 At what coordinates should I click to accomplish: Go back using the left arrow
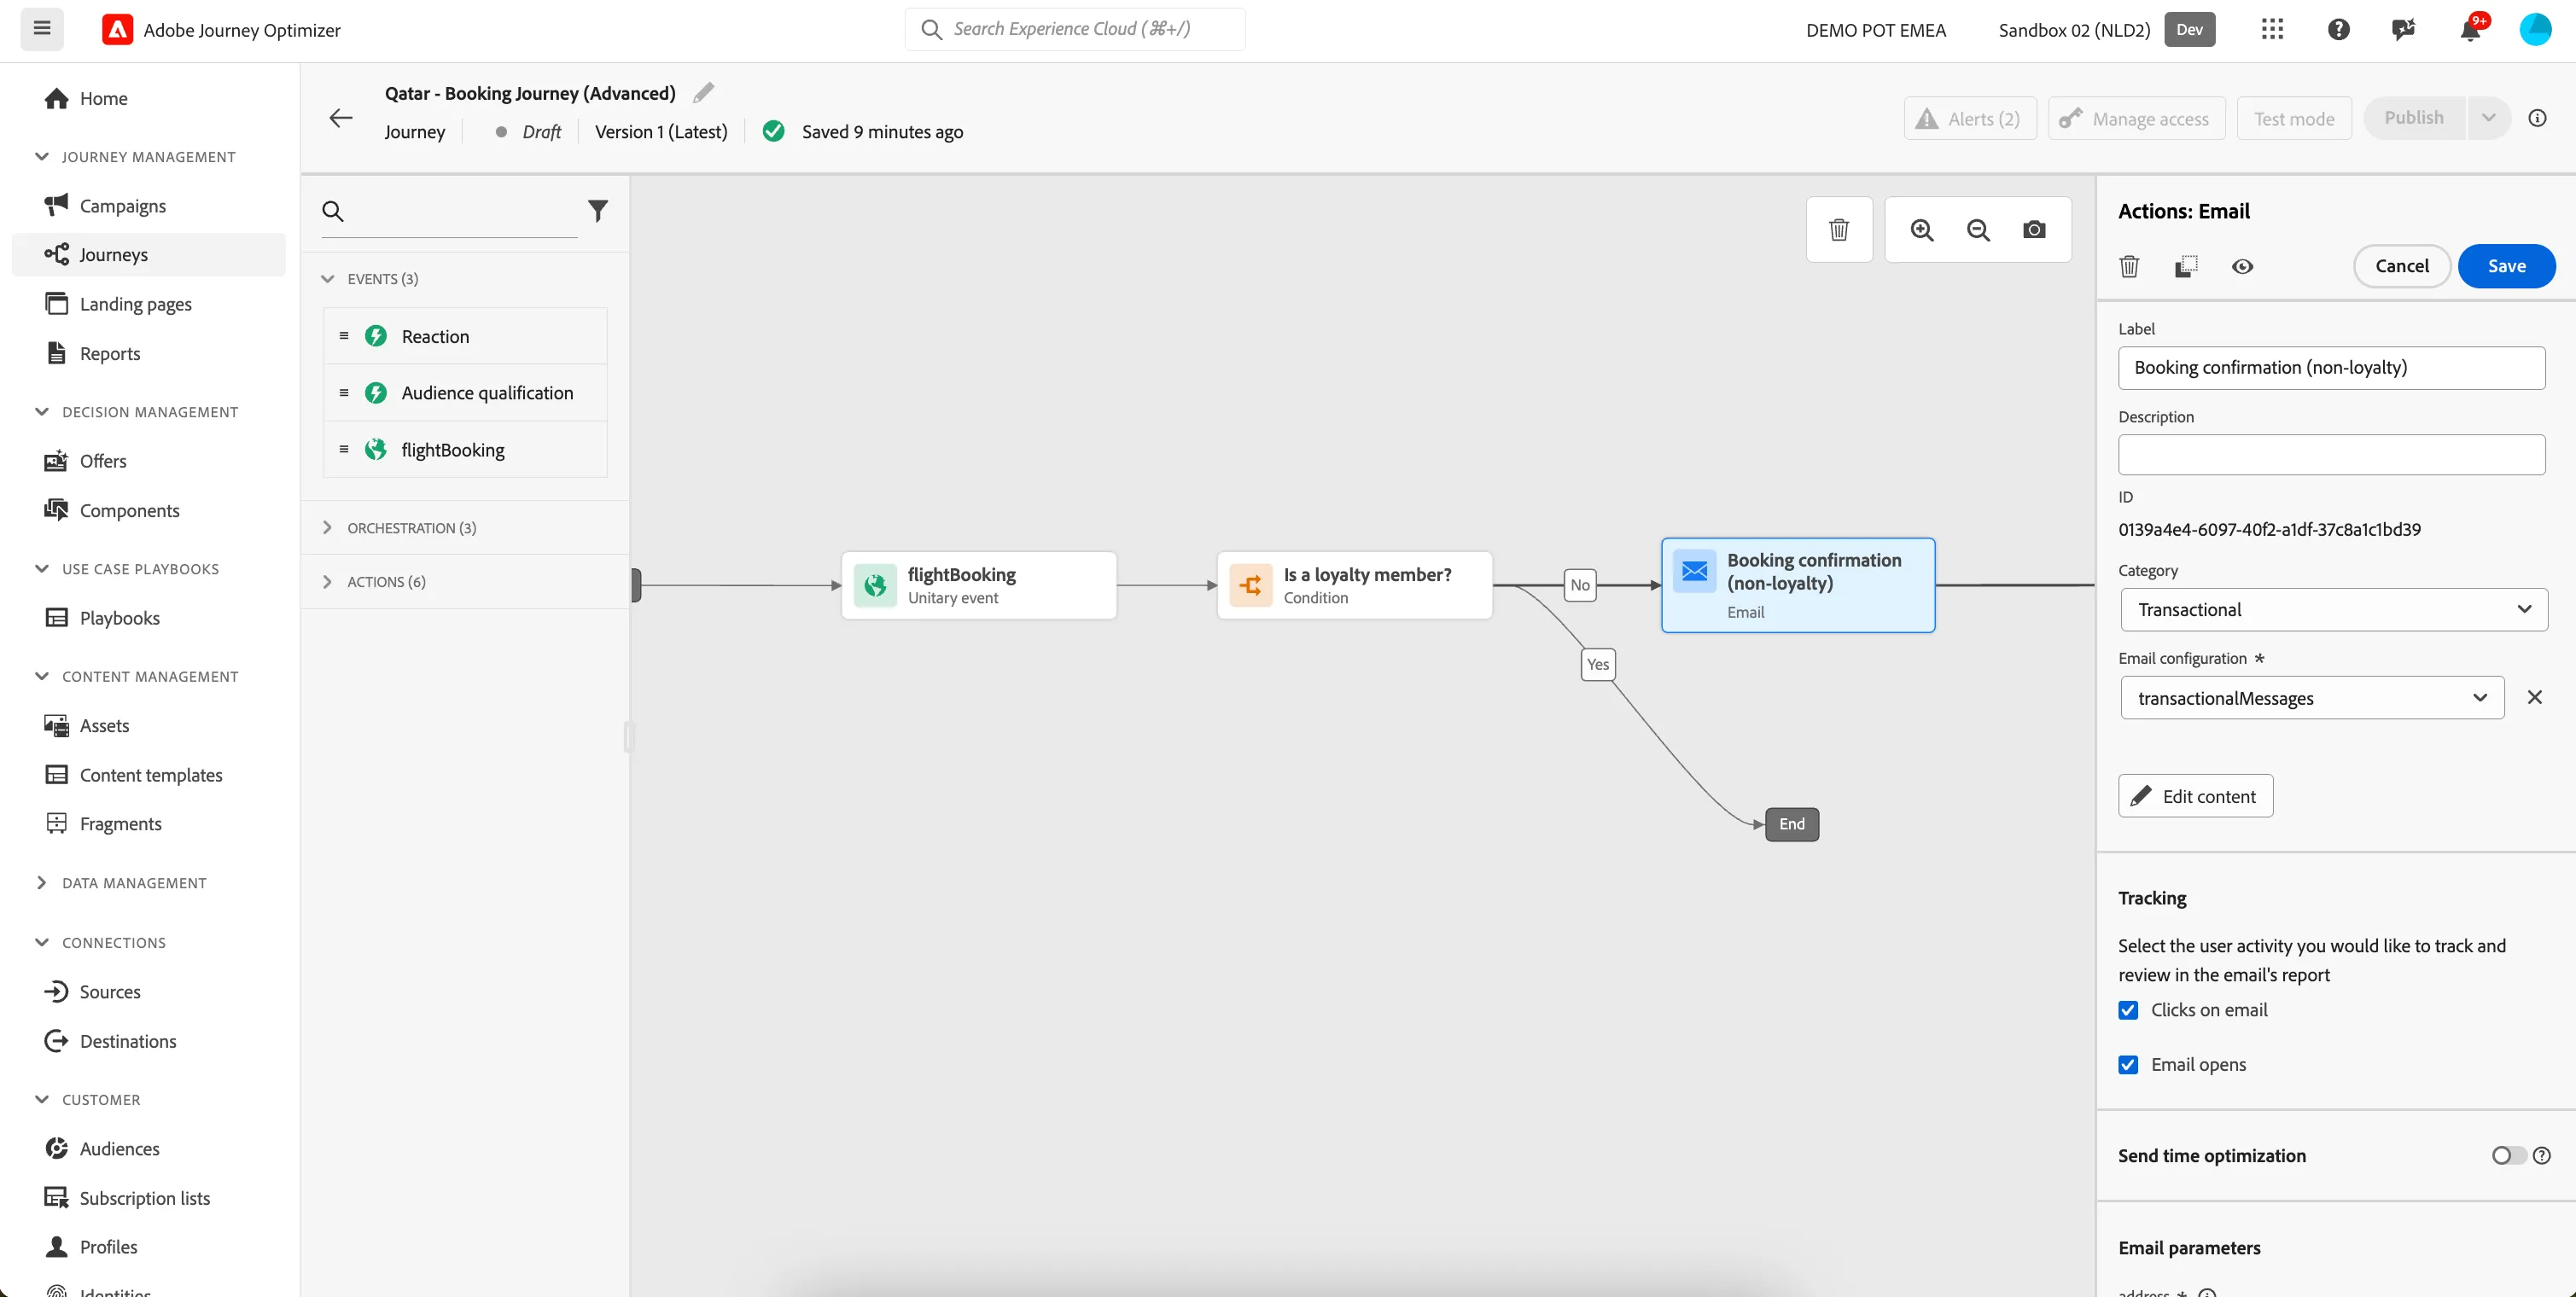point(341,118)
